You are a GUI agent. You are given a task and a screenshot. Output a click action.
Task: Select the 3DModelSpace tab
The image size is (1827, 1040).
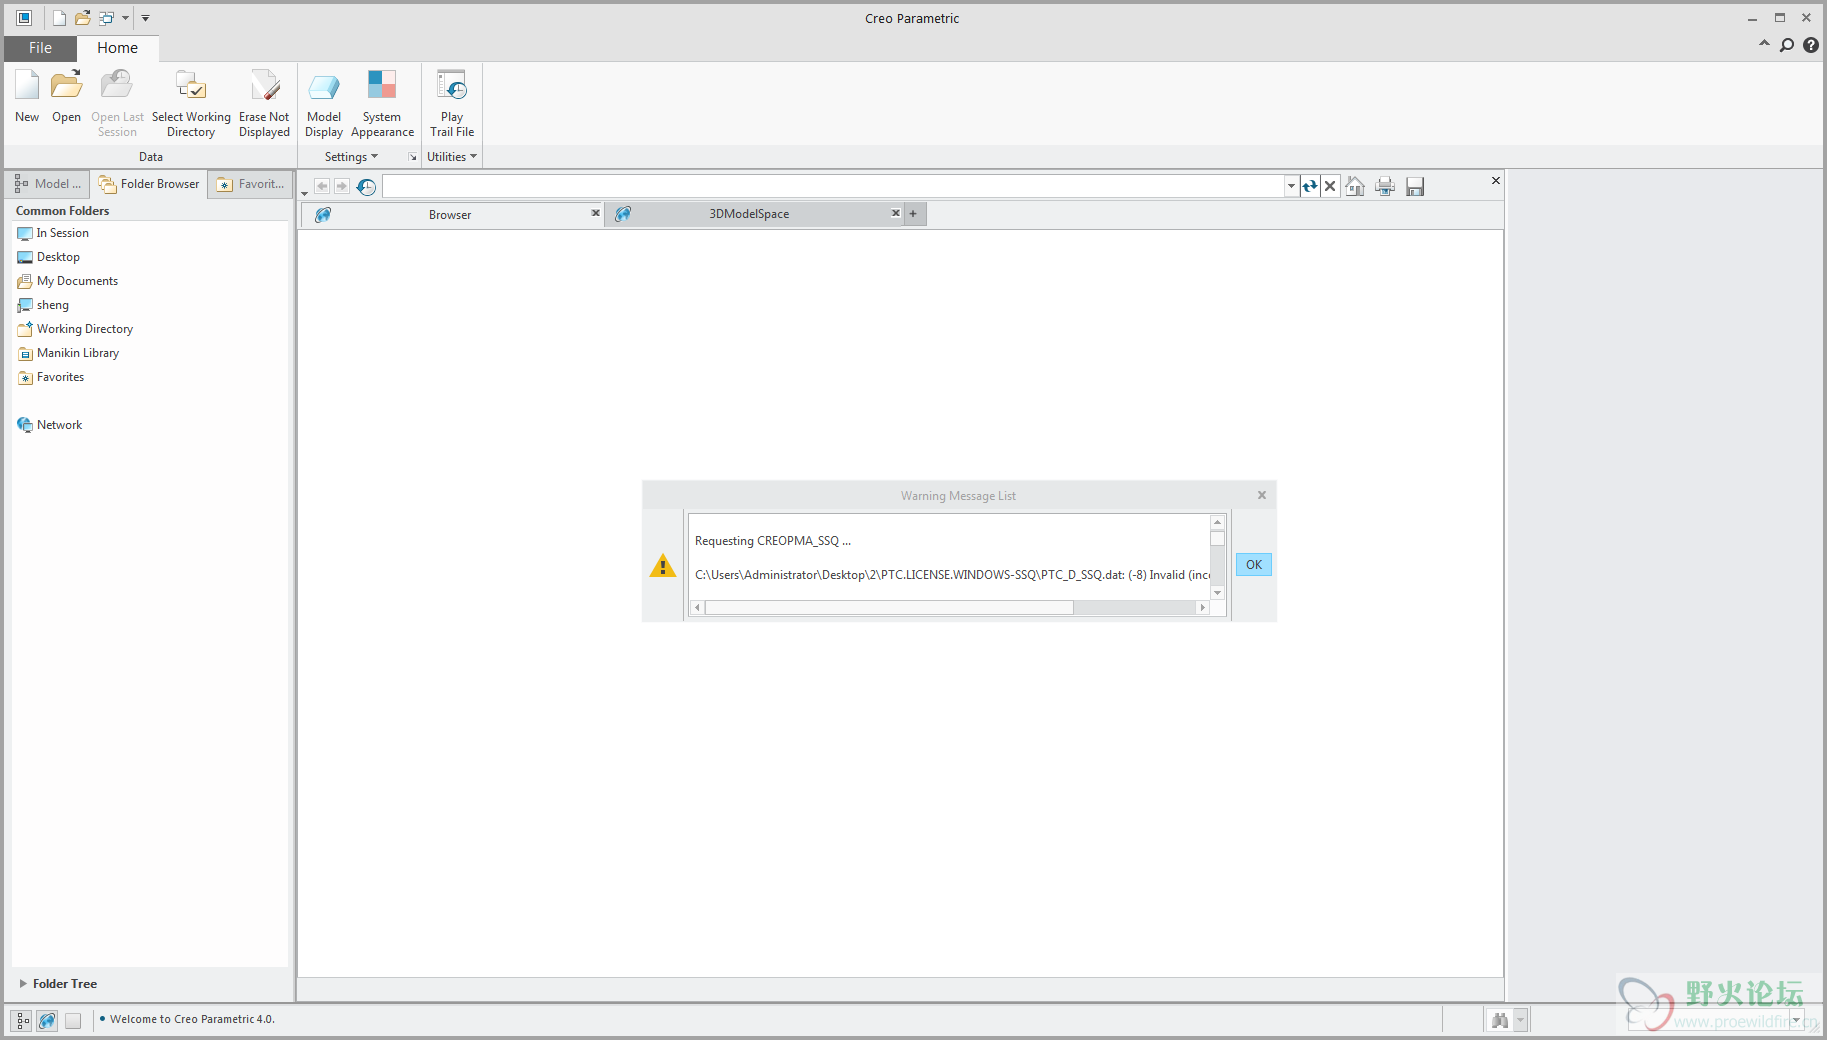pos(749,214)
